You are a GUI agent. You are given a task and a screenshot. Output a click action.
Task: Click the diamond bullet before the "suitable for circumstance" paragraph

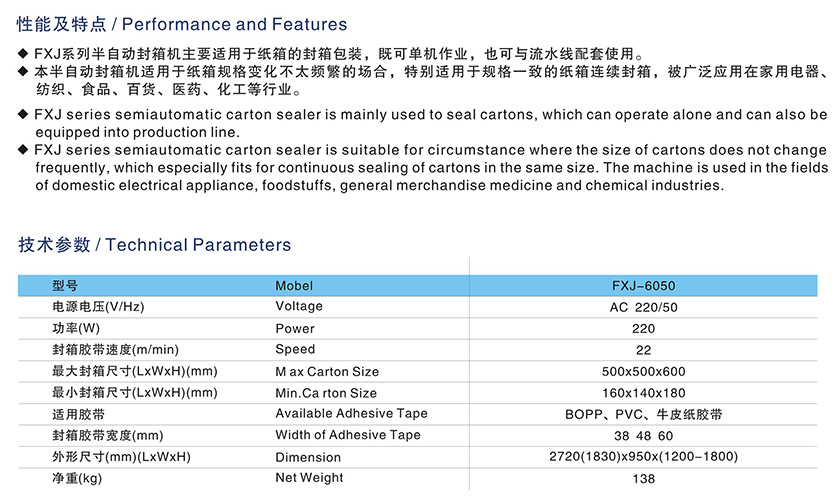coord(23,150)
